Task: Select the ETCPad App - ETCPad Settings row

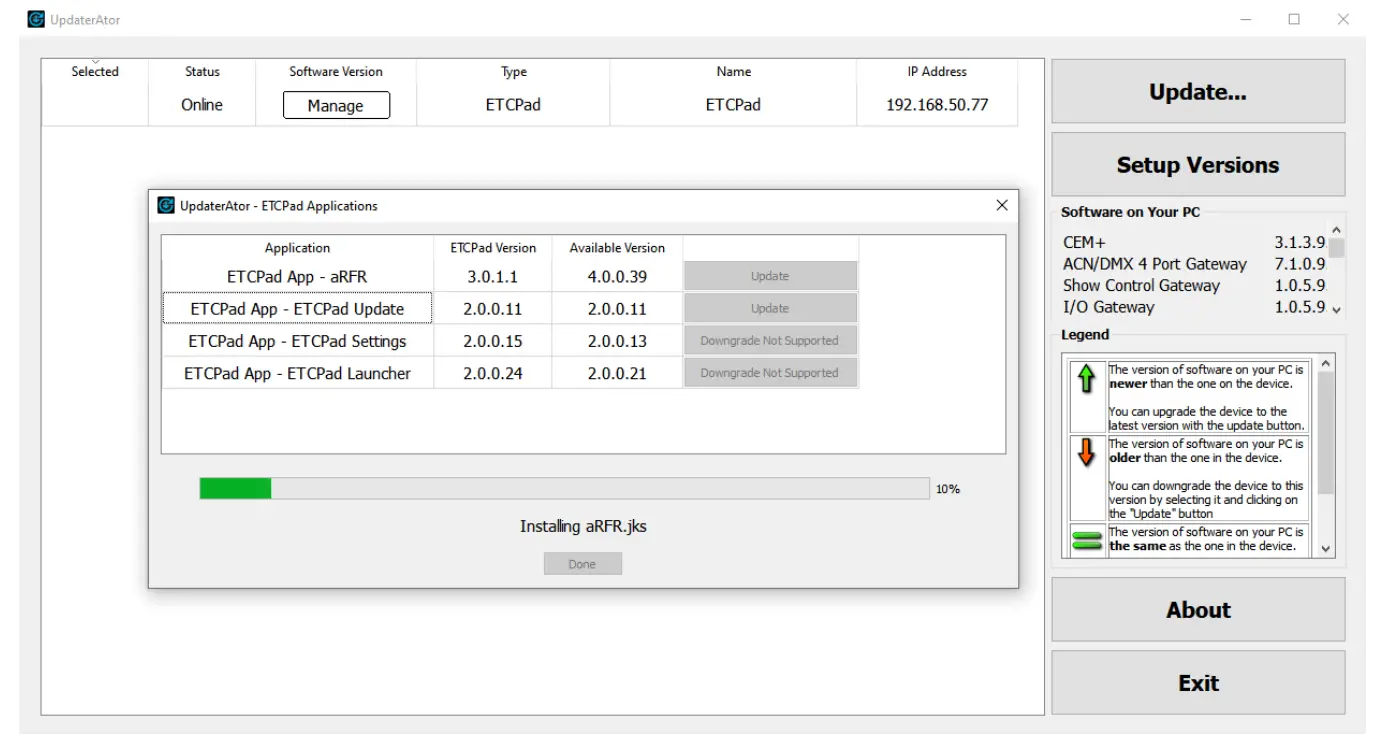Action: [x=297, y=341]
